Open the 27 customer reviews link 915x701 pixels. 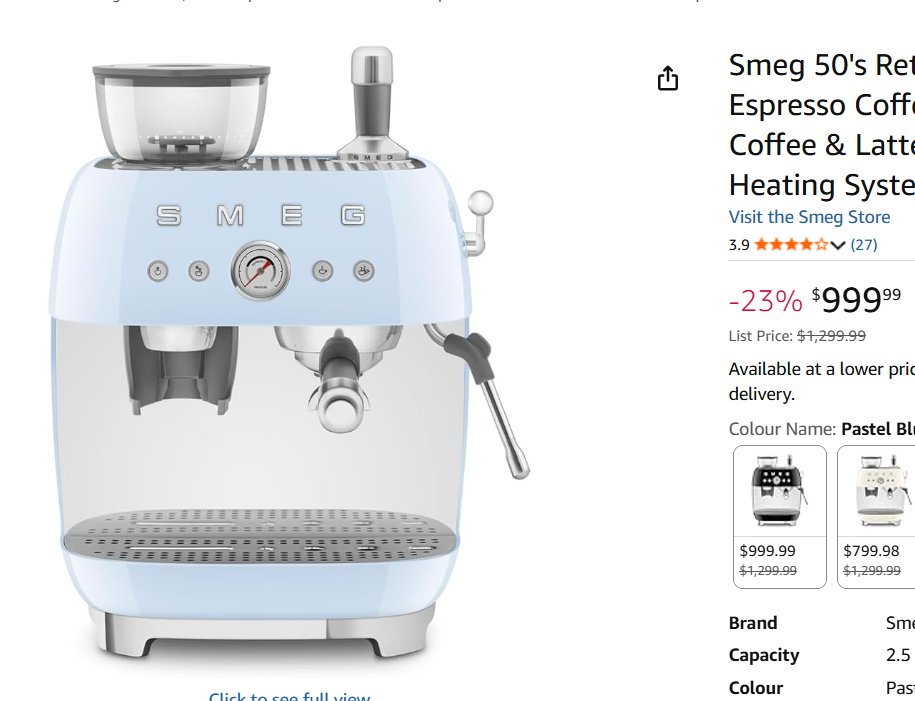[864, 245]
